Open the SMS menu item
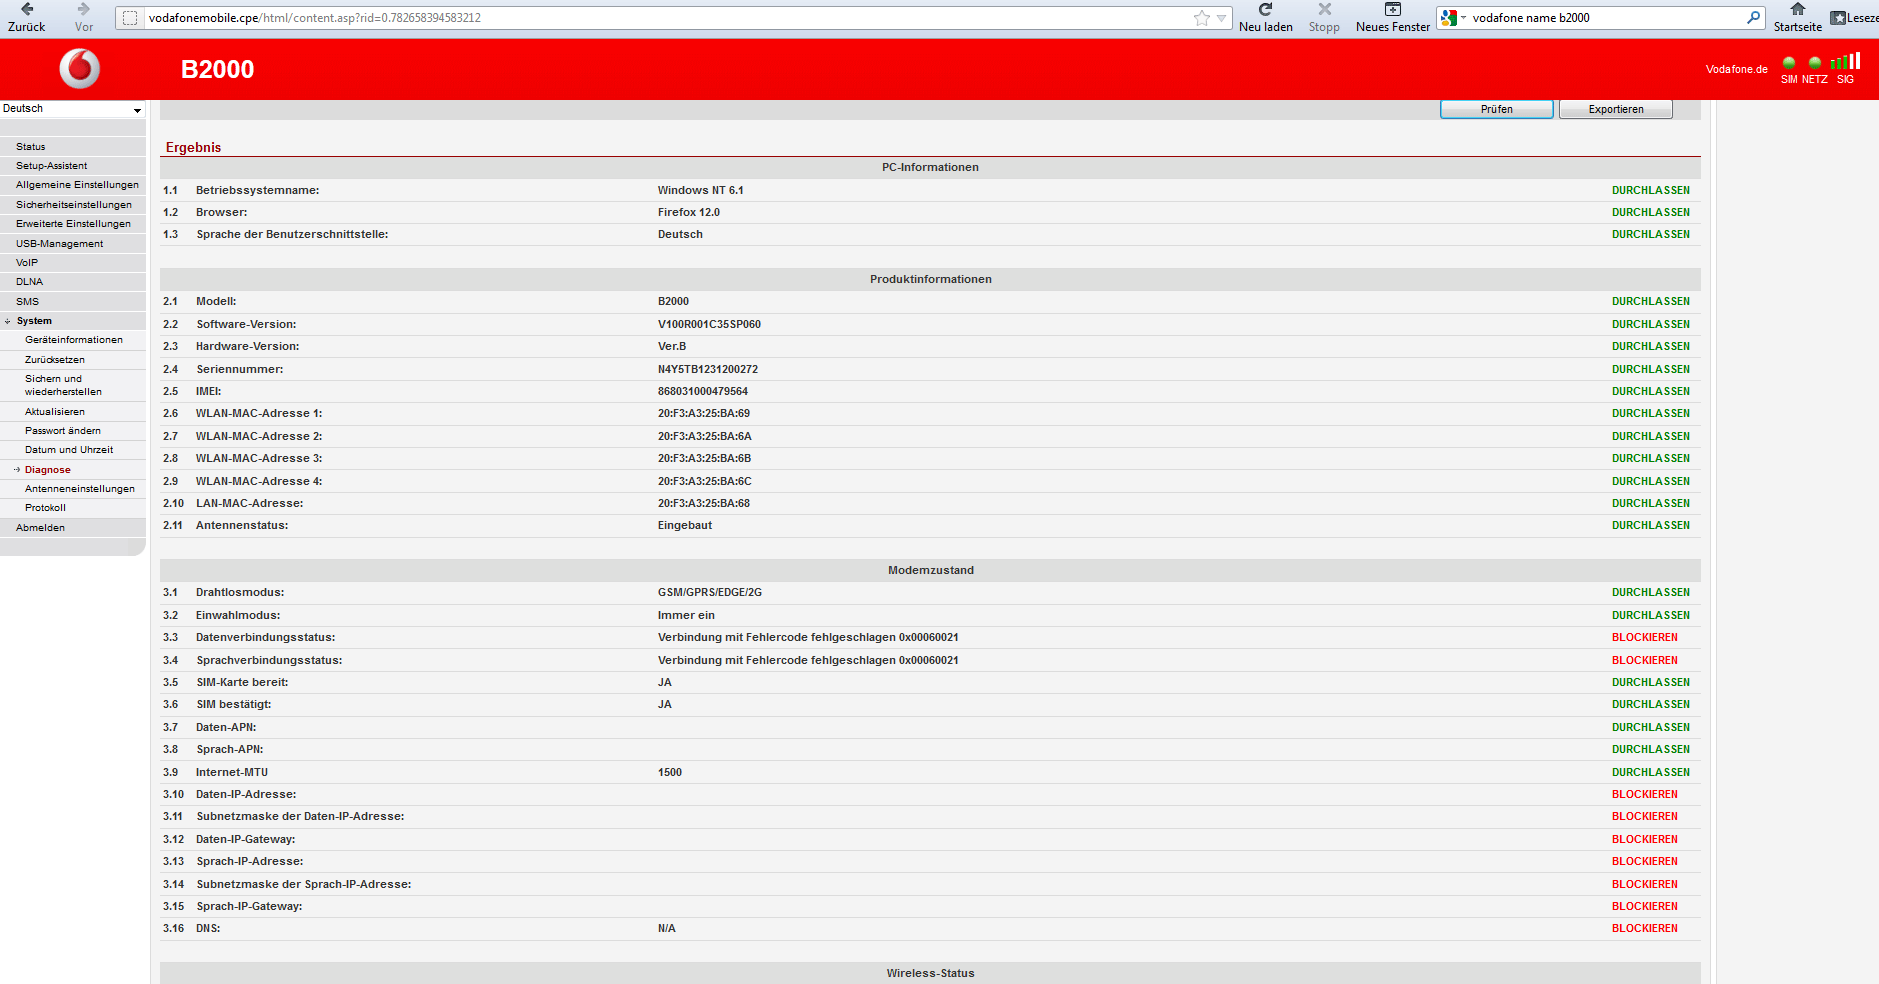This screenshot has width=1879, height=984. tap(27, 302)
